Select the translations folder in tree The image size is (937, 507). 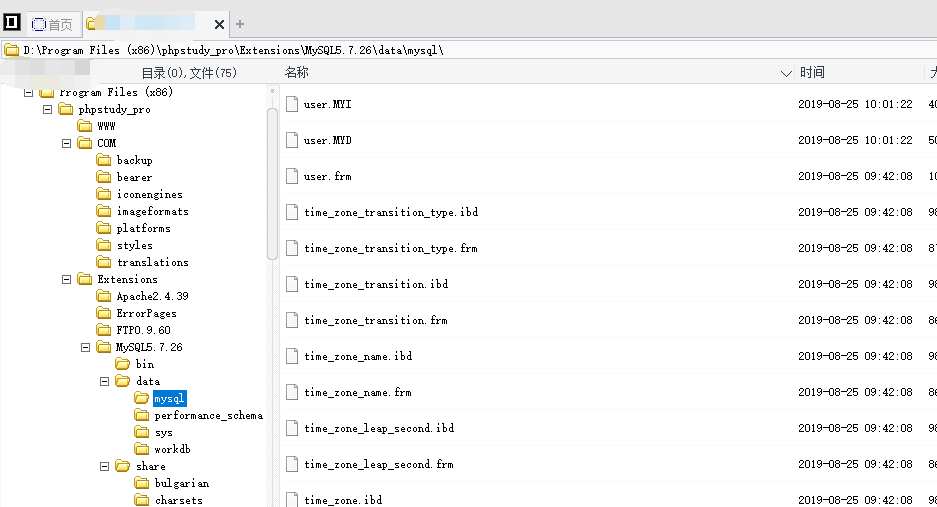click(152, 262)
